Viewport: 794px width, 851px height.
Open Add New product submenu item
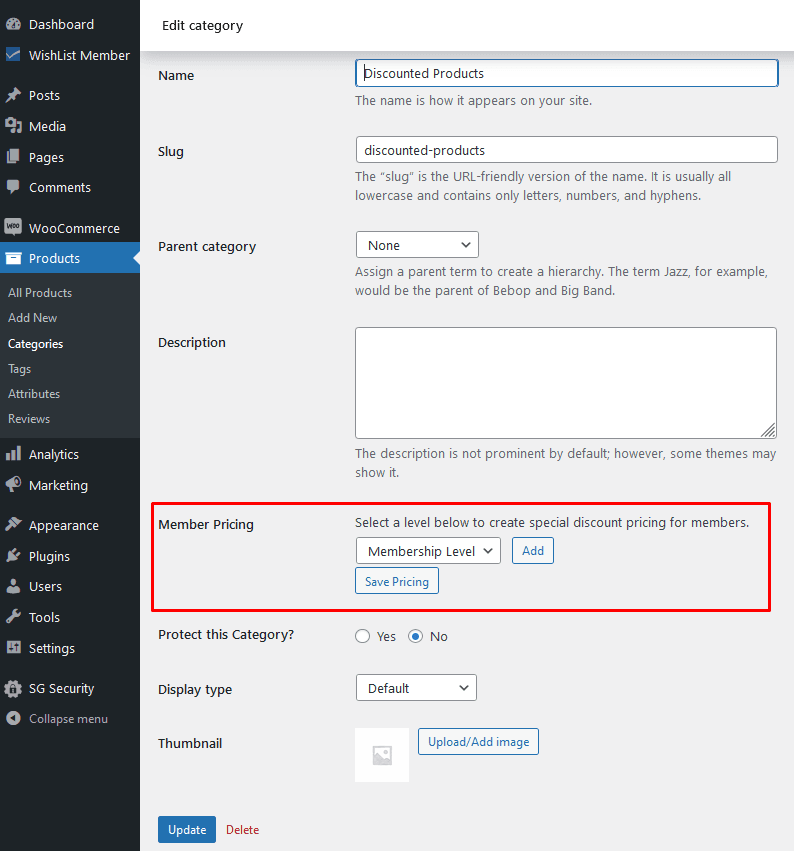33,317
